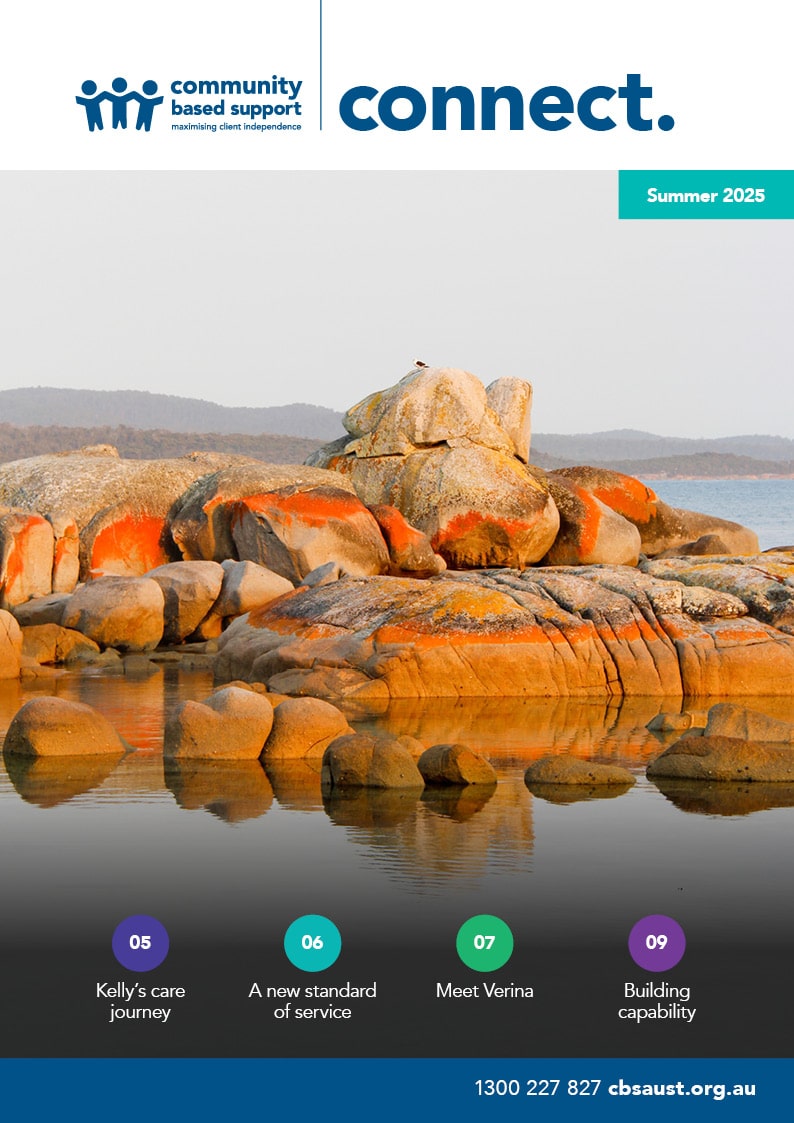This screenshot has width=794, height=1123.
Task: Select the "maximising client independence" tagline
Action: (235, 127)
